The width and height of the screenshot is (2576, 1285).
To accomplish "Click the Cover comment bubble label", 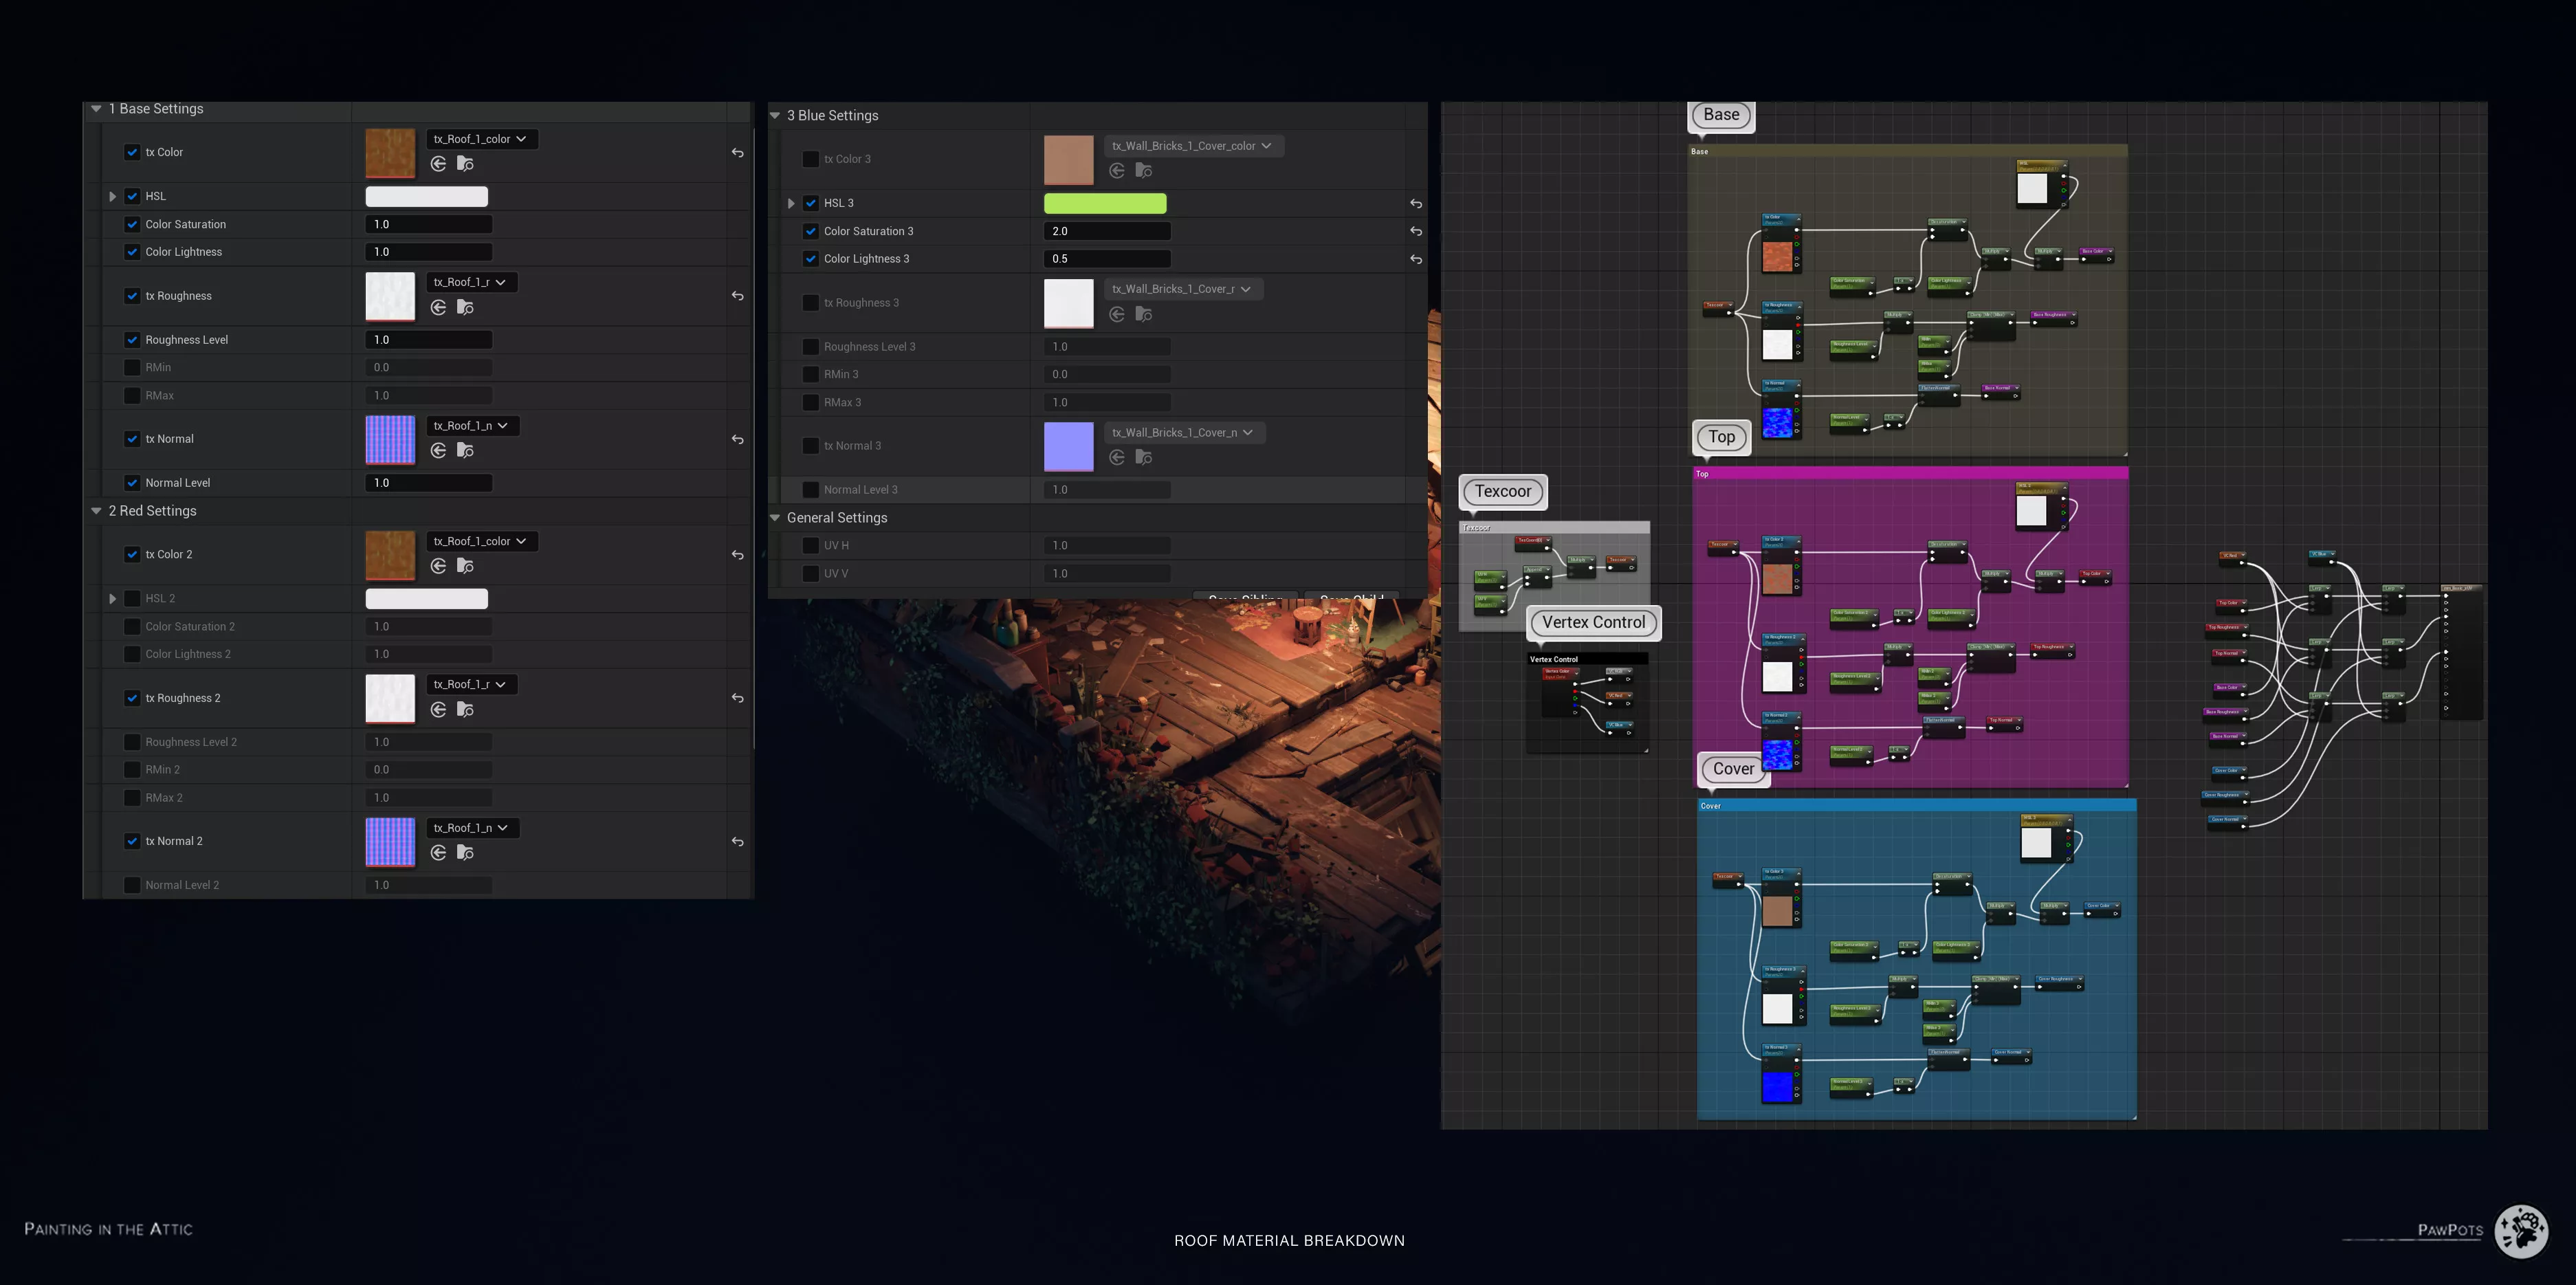I will tap(1733, 769).
